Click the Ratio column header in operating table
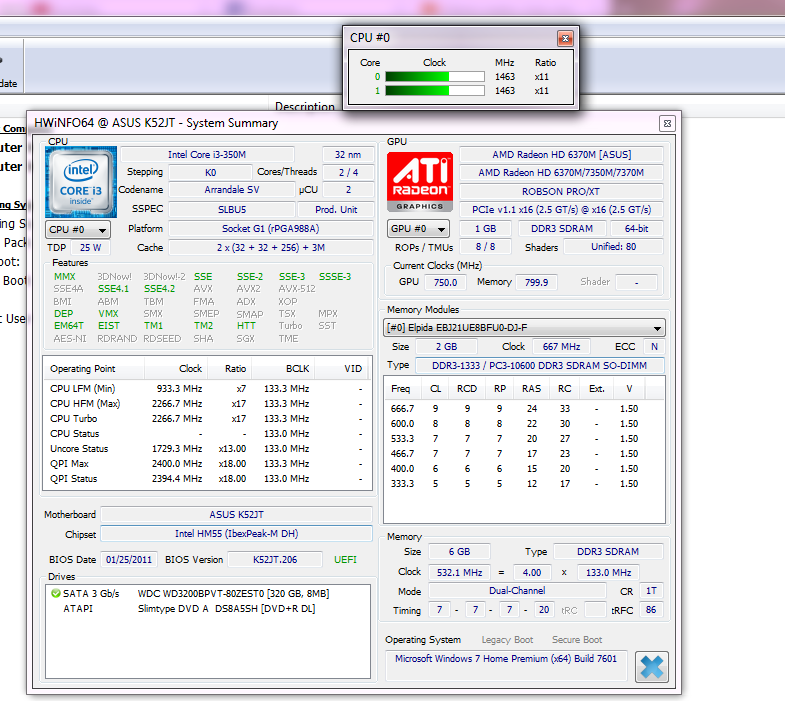 (x=229, y=369)
